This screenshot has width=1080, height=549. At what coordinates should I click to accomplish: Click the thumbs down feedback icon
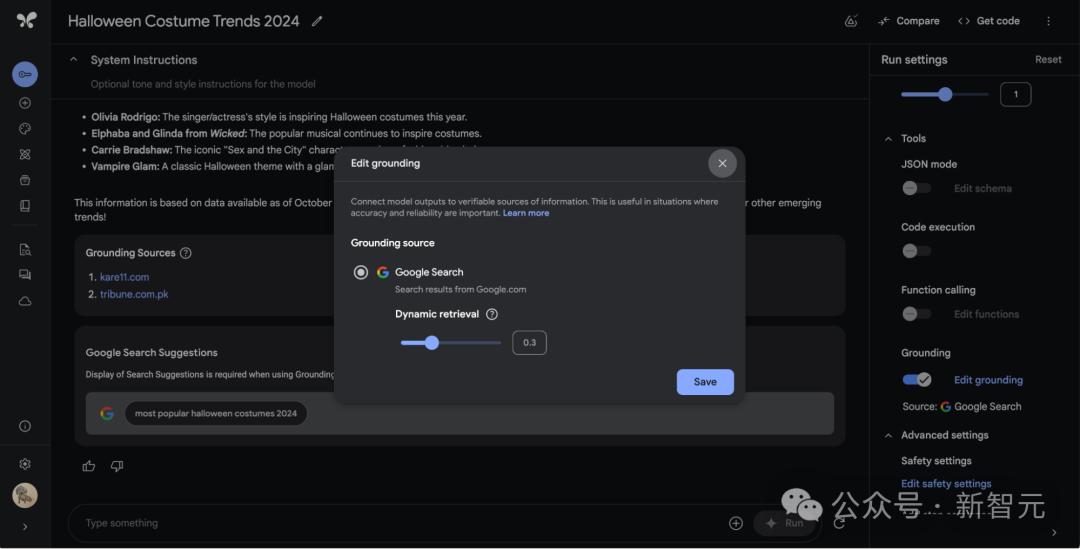(x=117, y=466)
